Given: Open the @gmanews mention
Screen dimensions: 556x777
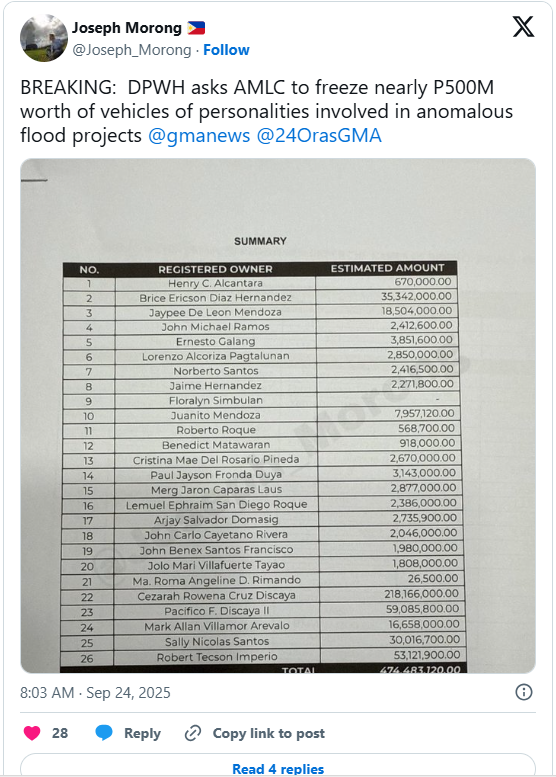Looking at the screenshot, I should [x=199, y=135].
